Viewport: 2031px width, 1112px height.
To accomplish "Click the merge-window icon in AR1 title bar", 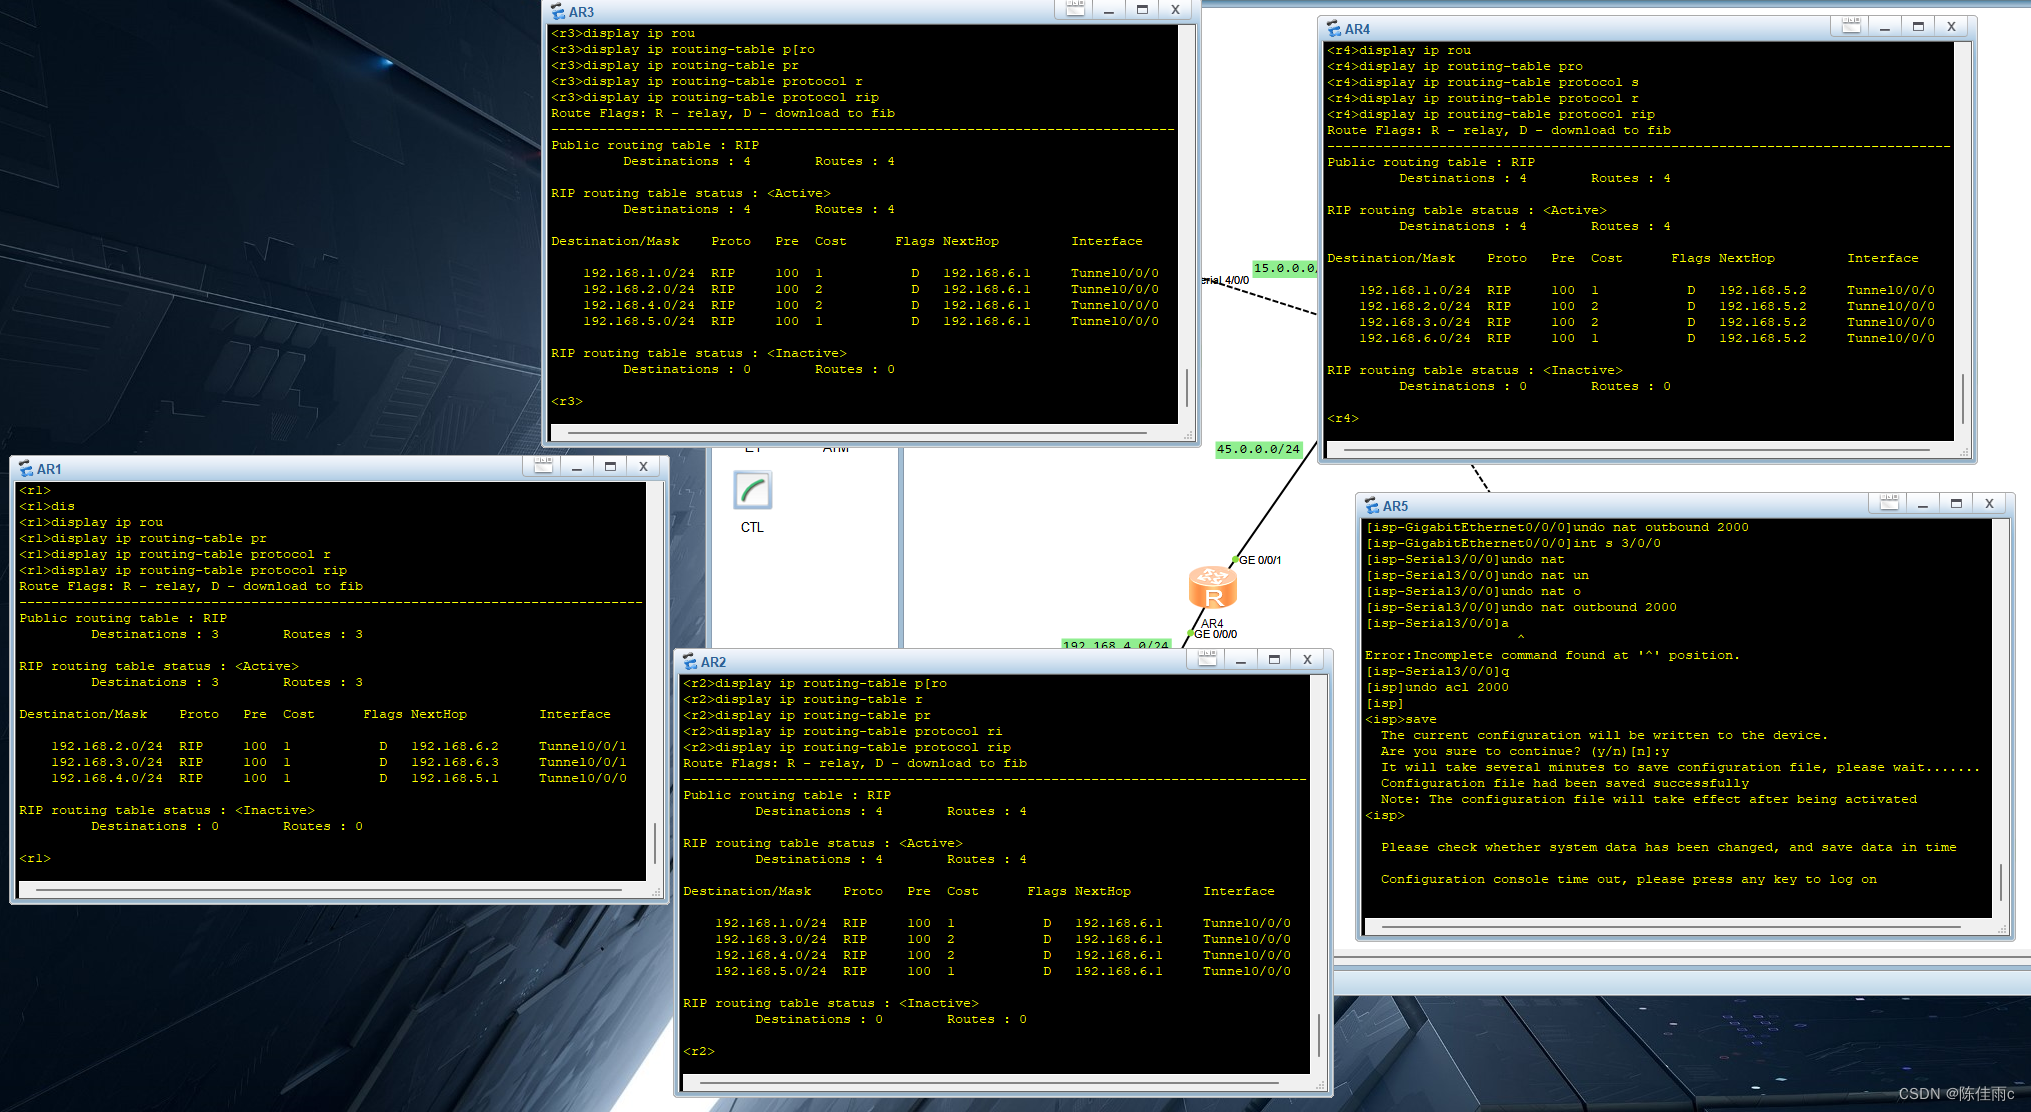I will pyautogui.click(x=543, y=466).
